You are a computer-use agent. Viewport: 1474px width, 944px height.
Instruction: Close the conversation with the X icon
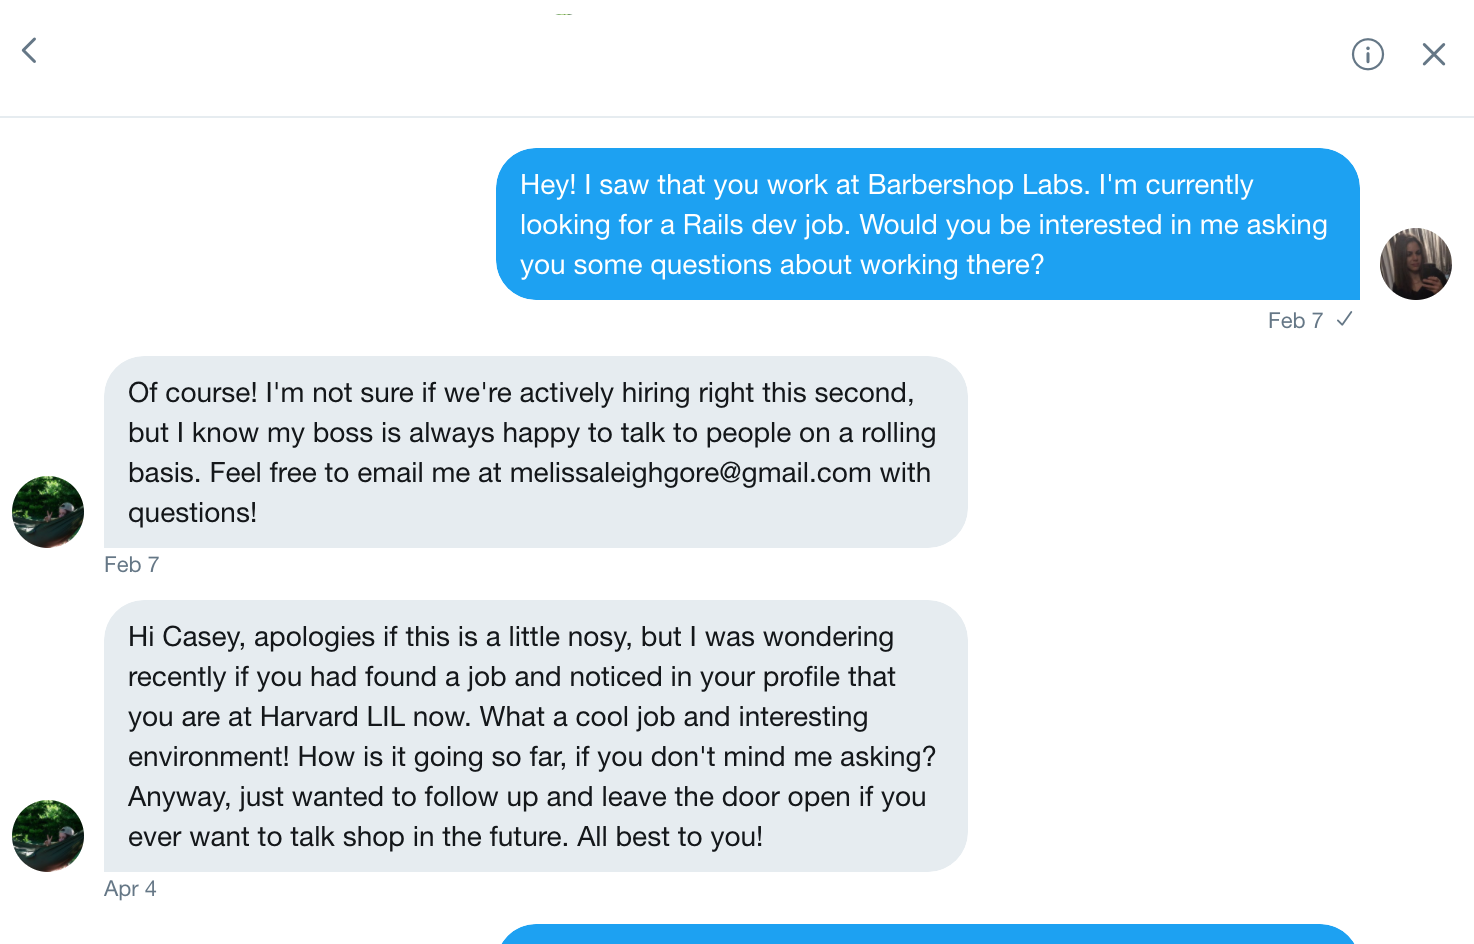(1434, 54)
